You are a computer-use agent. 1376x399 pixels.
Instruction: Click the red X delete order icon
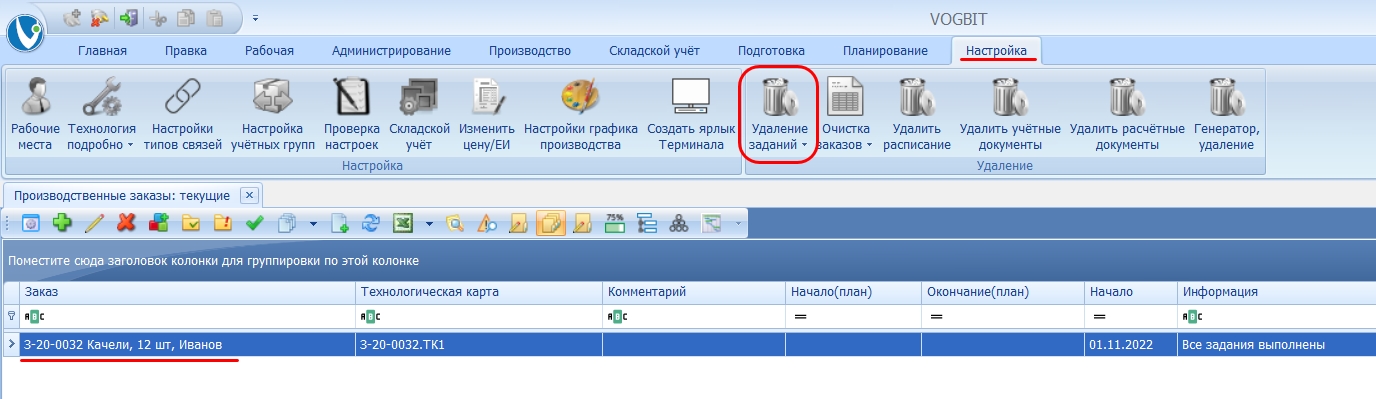coord(126,223)
